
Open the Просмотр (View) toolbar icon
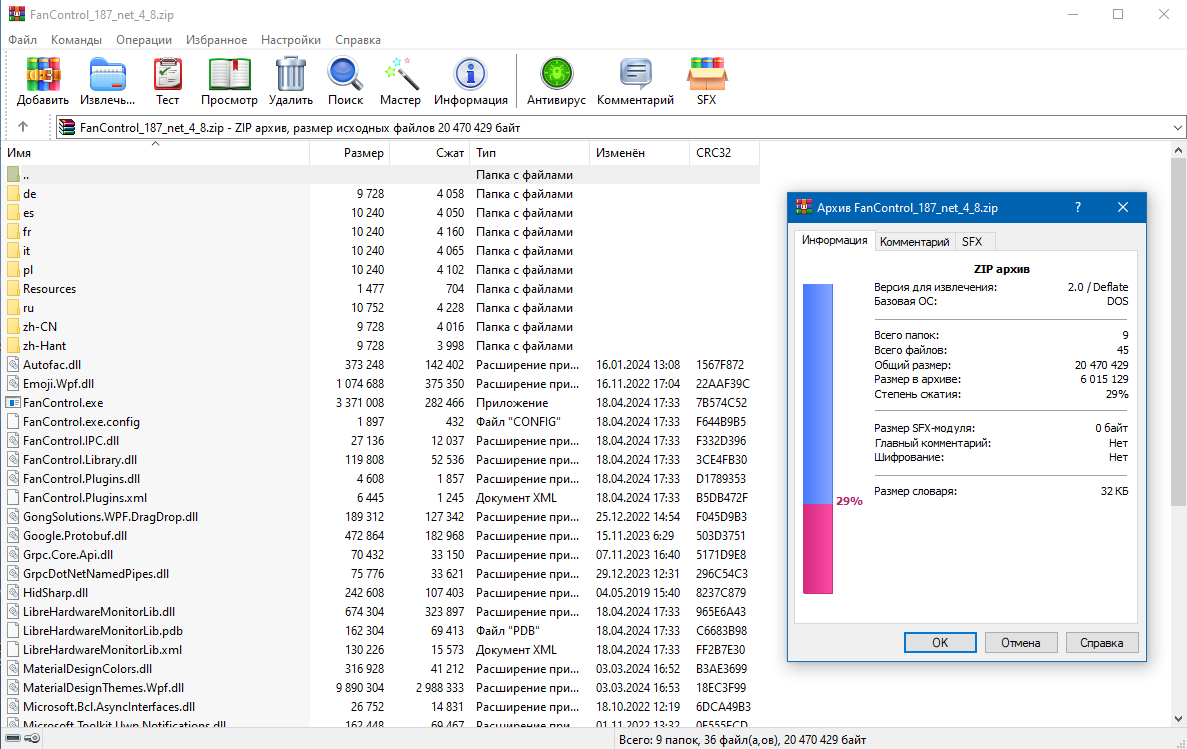point(229,80)
